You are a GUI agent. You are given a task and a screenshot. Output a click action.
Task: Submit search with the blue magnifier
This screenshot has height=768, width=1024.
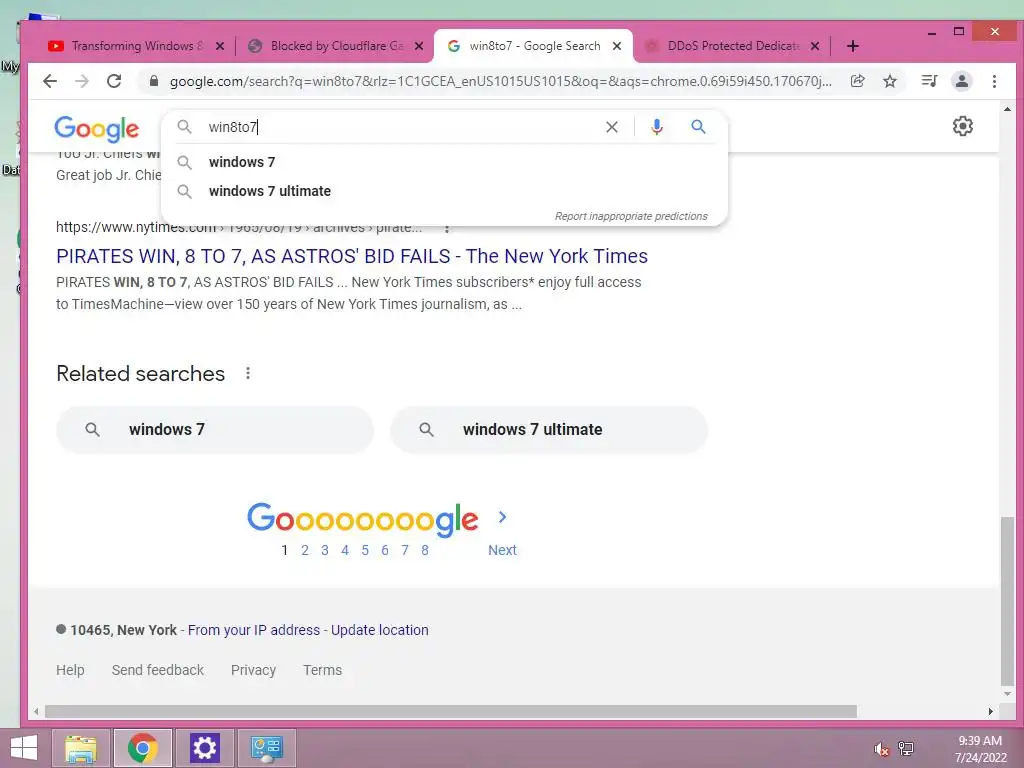point(698,127)
